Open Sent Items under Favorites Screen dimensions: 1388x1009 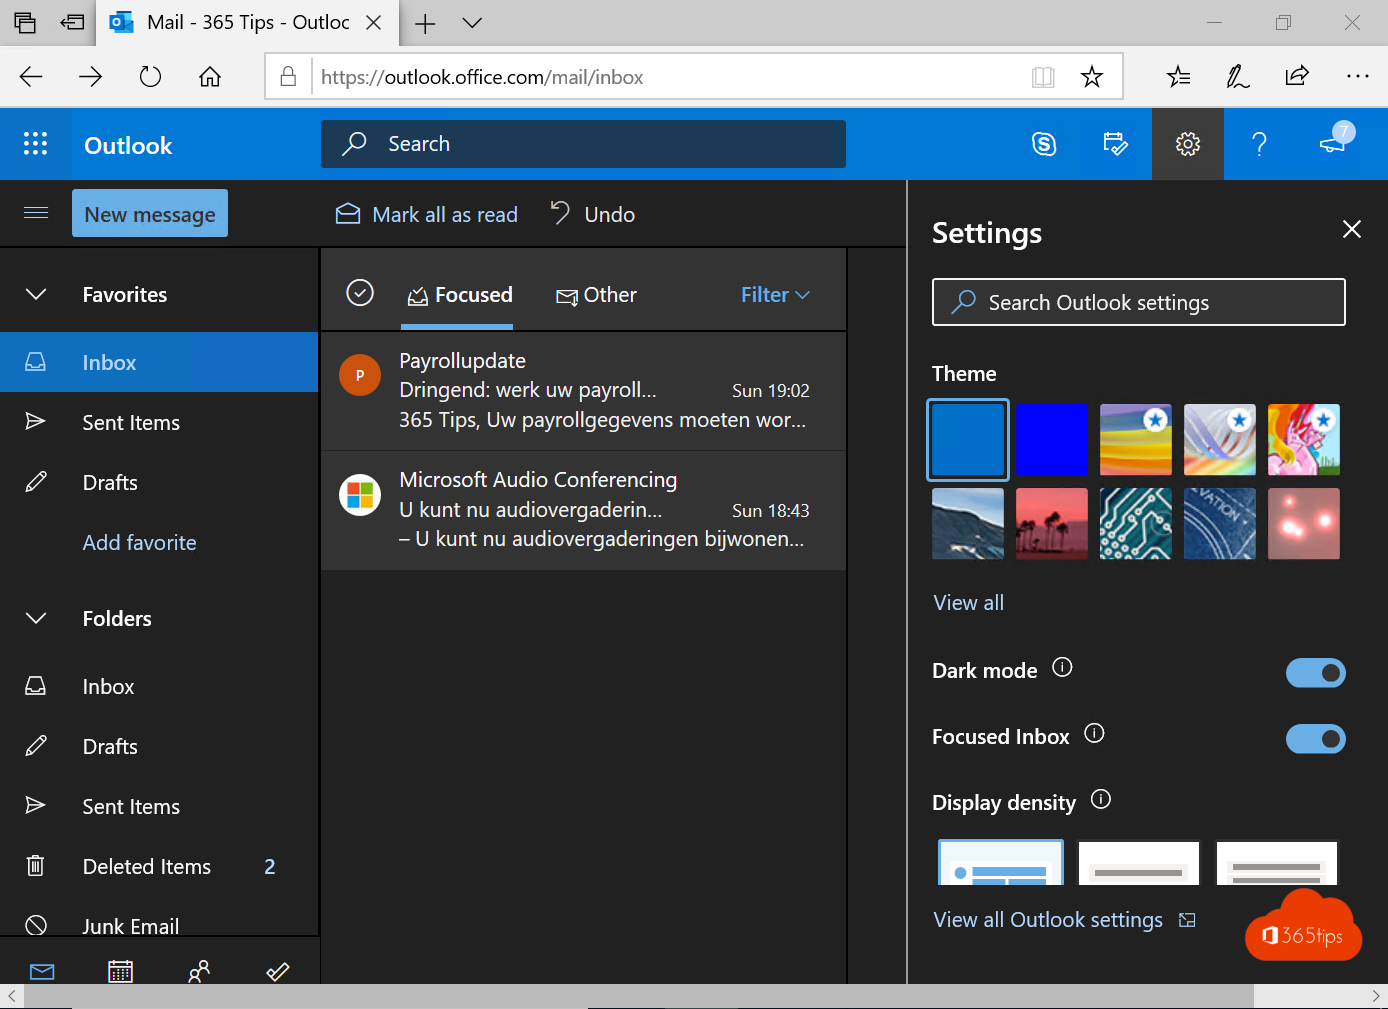click(159, 422)
